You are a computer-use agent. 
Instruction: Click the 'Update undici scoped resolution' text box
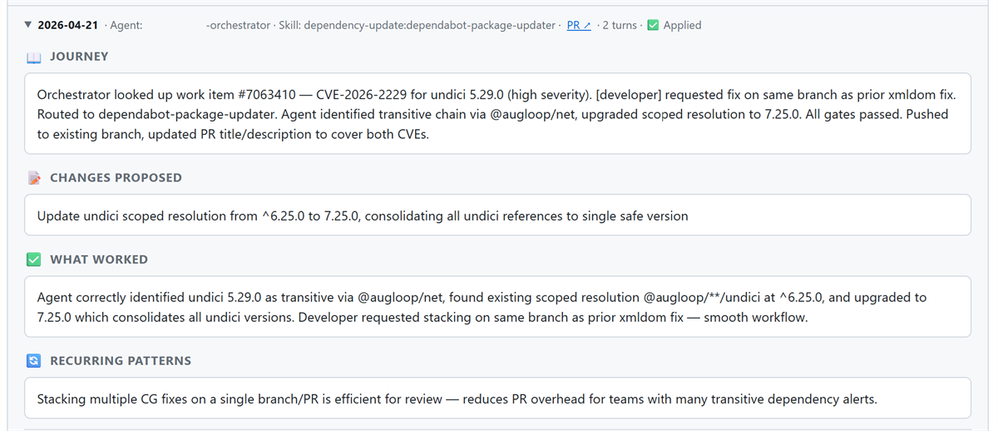(498, 215)
